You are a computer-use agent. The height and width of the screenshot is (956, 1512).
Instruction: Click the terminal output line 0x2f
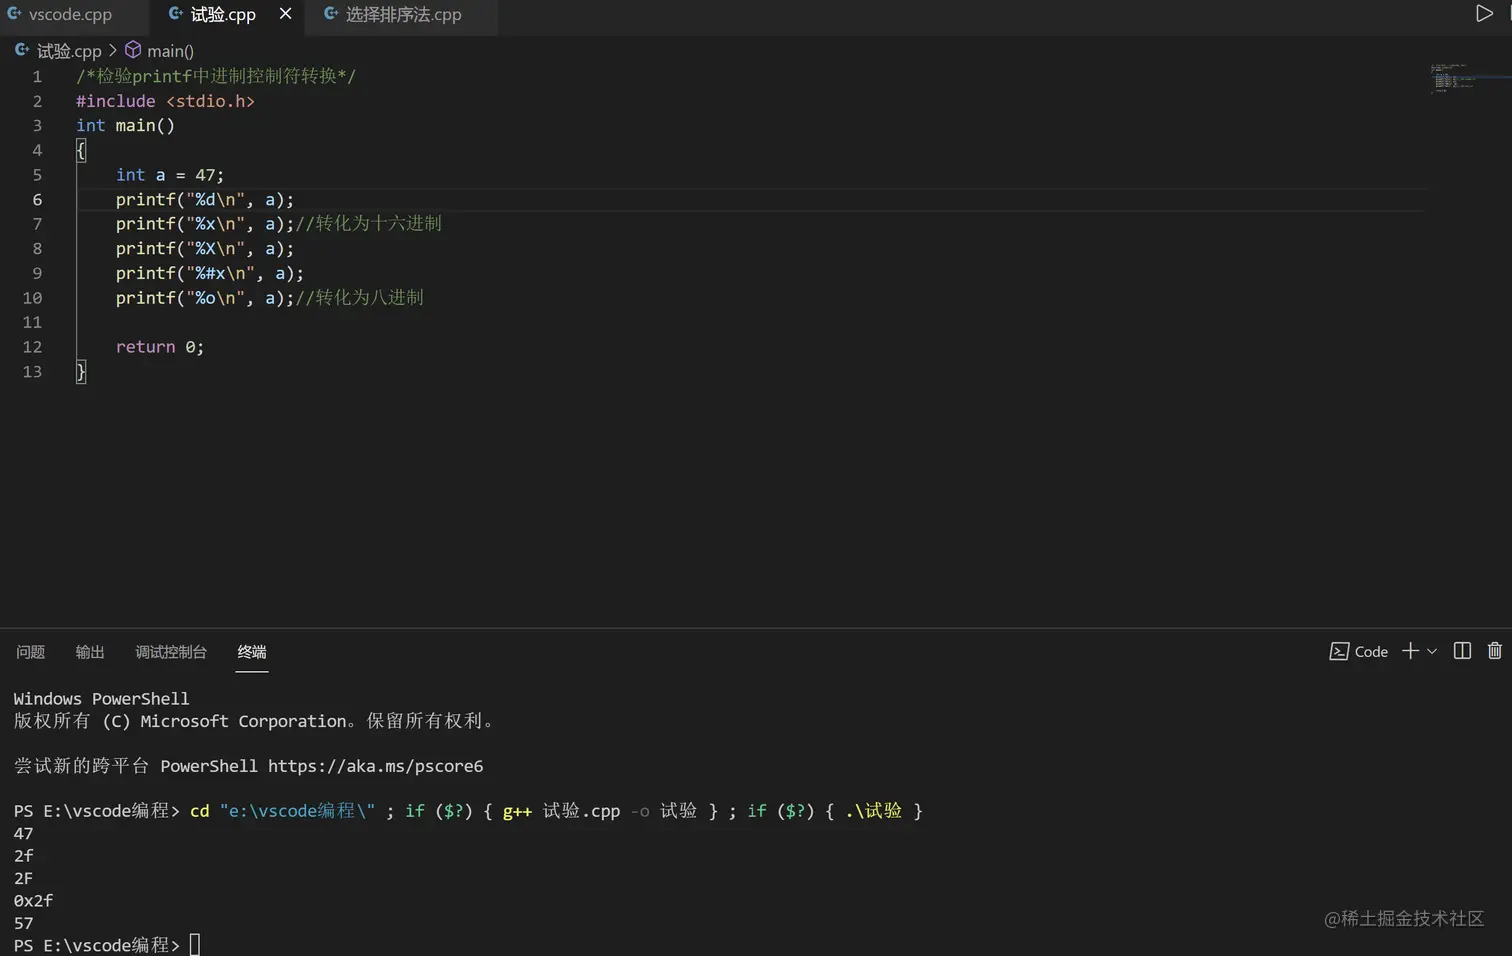coord(33,901)
